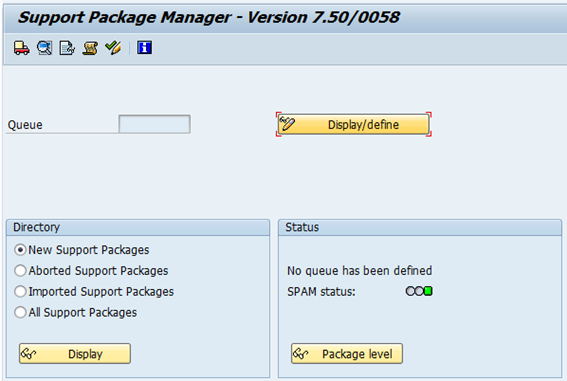This screenshot has height=381, width=567.
Task: Click the 'No queue has been defined' text
Action: tap(359, 270)
